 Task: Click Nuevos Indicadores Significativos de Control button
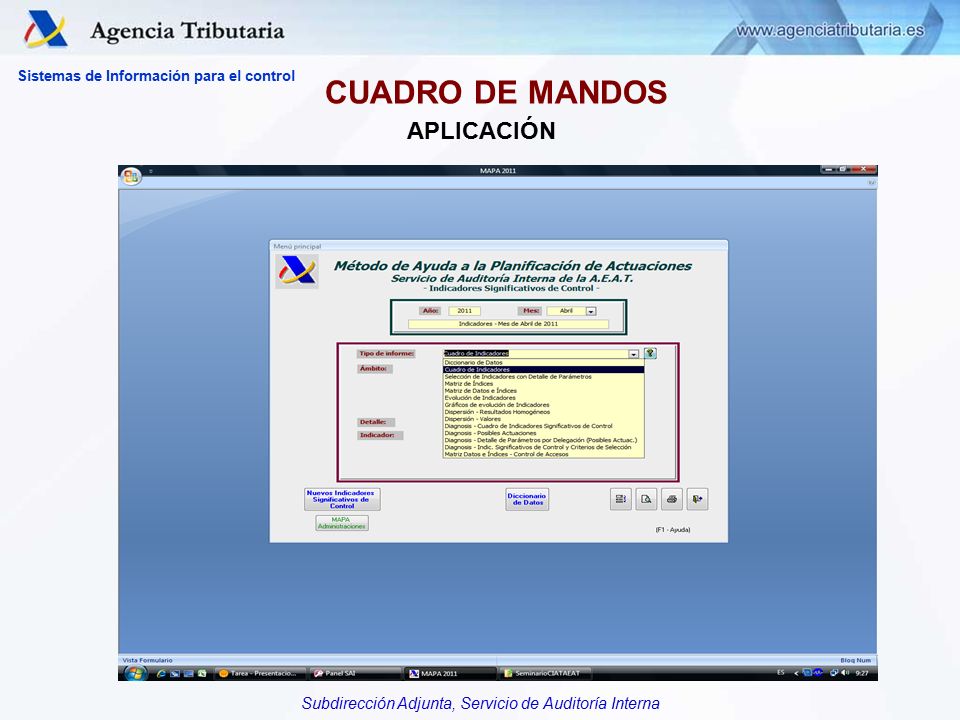(x=342, y=499)
